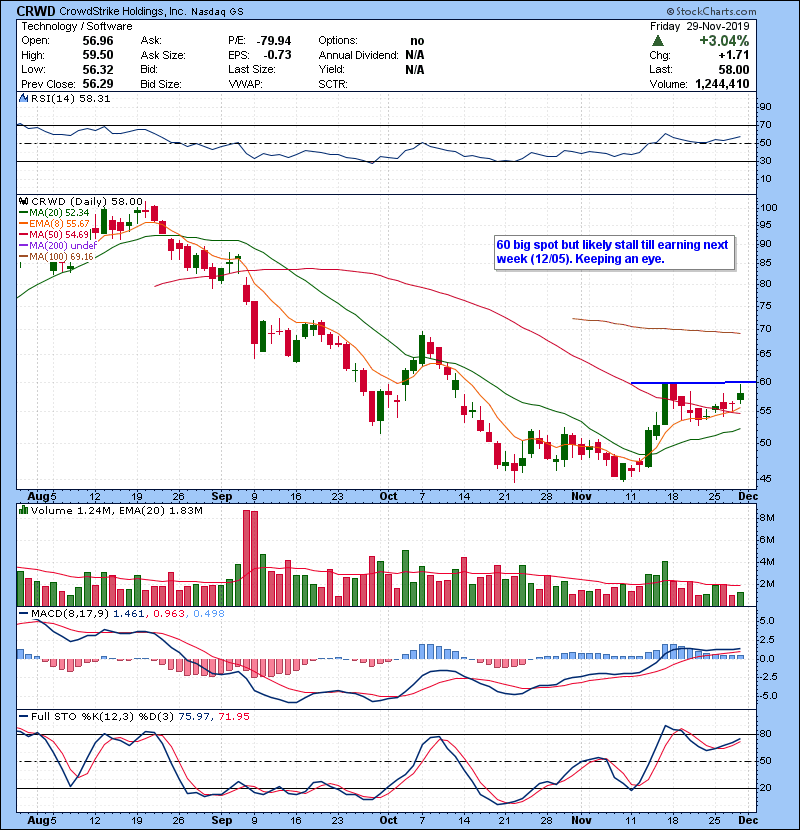This screenshot has height=830, width=800.
Task: Click the Prev Close value 56.29
Action: tap(98, 84)
